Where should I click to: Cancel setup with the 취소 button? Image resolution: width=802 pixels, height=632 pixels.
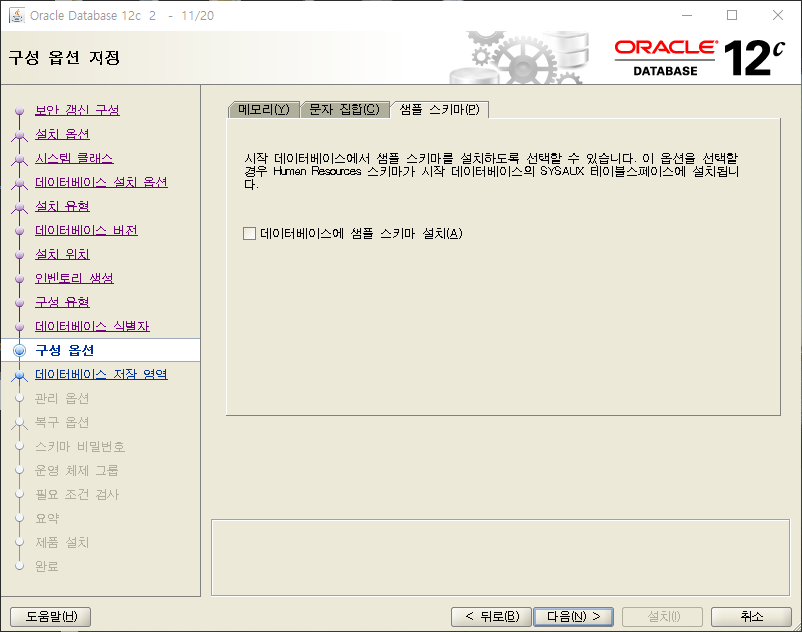(751, 616)
